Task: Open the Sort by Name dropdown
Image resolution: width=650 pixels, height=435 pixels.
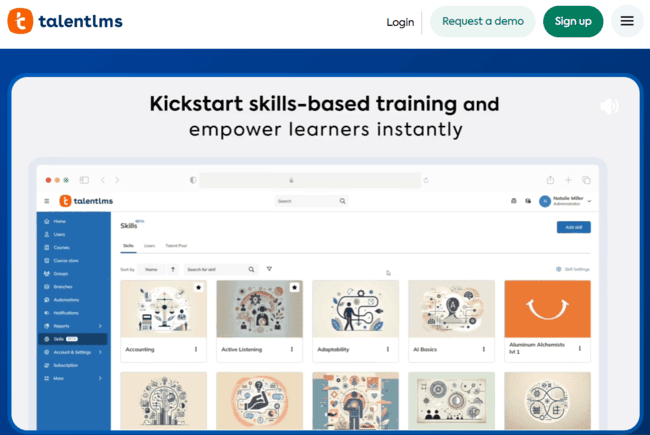Action: coord(151,270)
